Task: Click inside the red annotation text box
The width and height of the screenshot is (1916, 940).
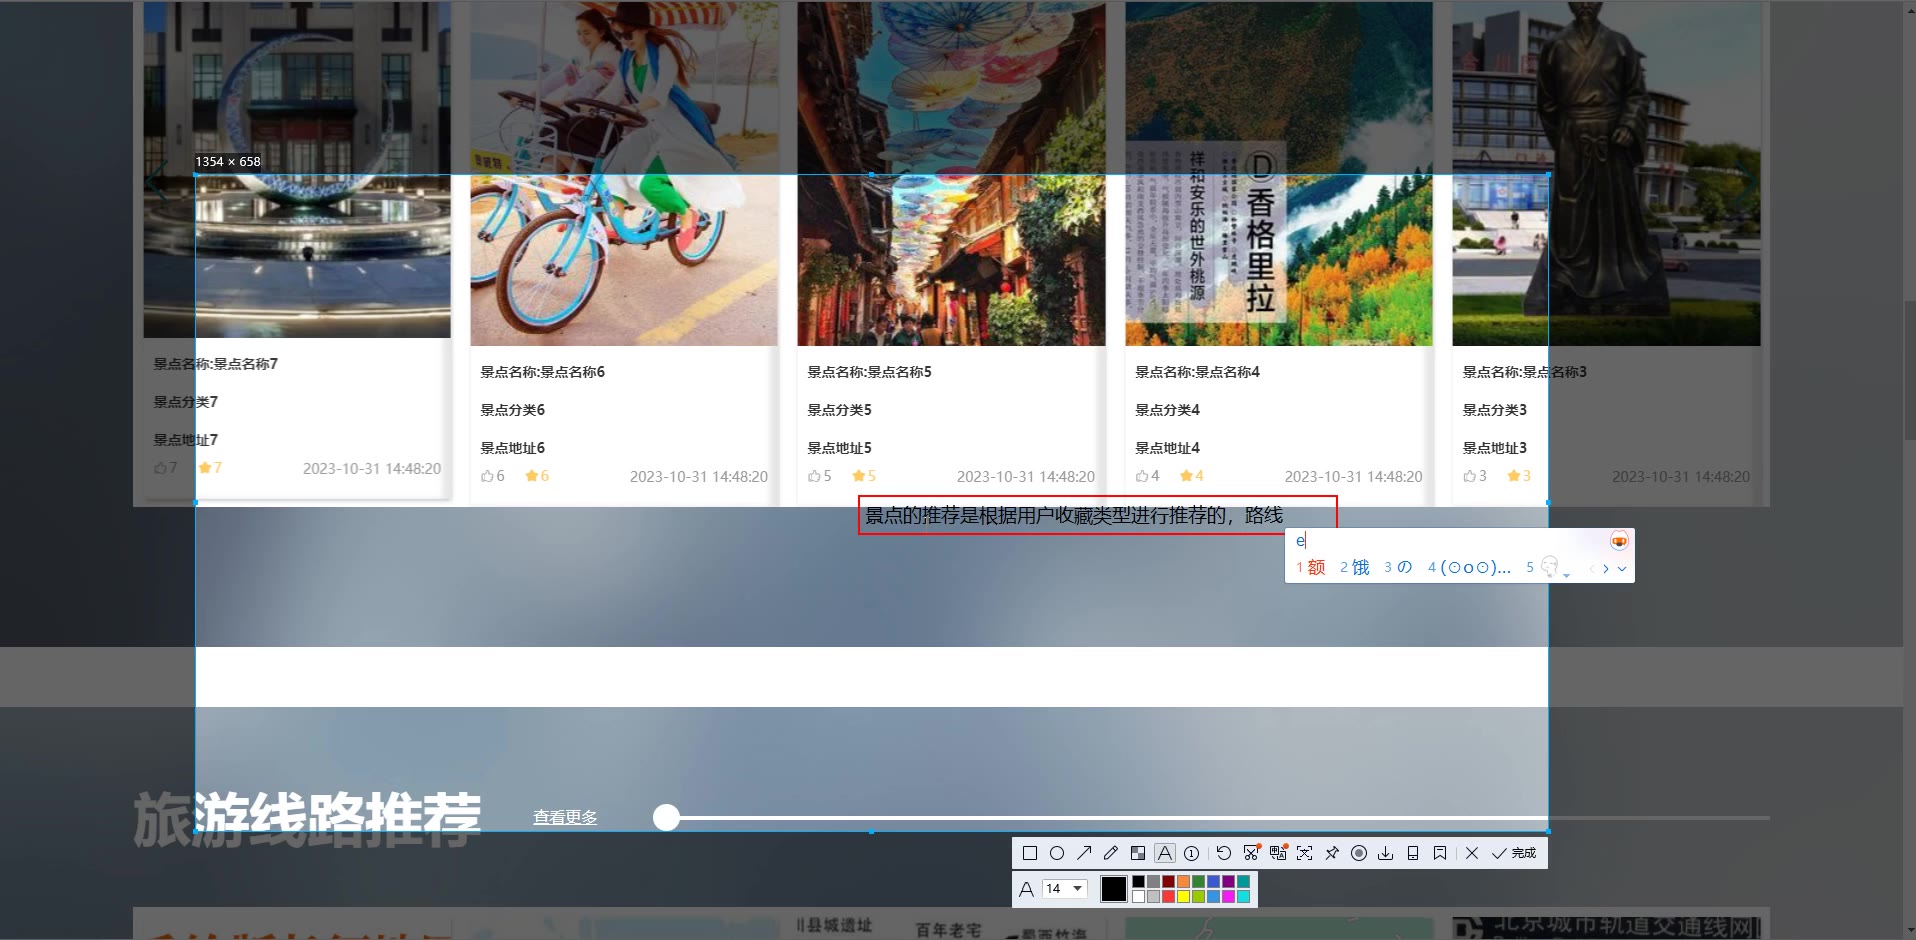Action: click(1097, 515)
